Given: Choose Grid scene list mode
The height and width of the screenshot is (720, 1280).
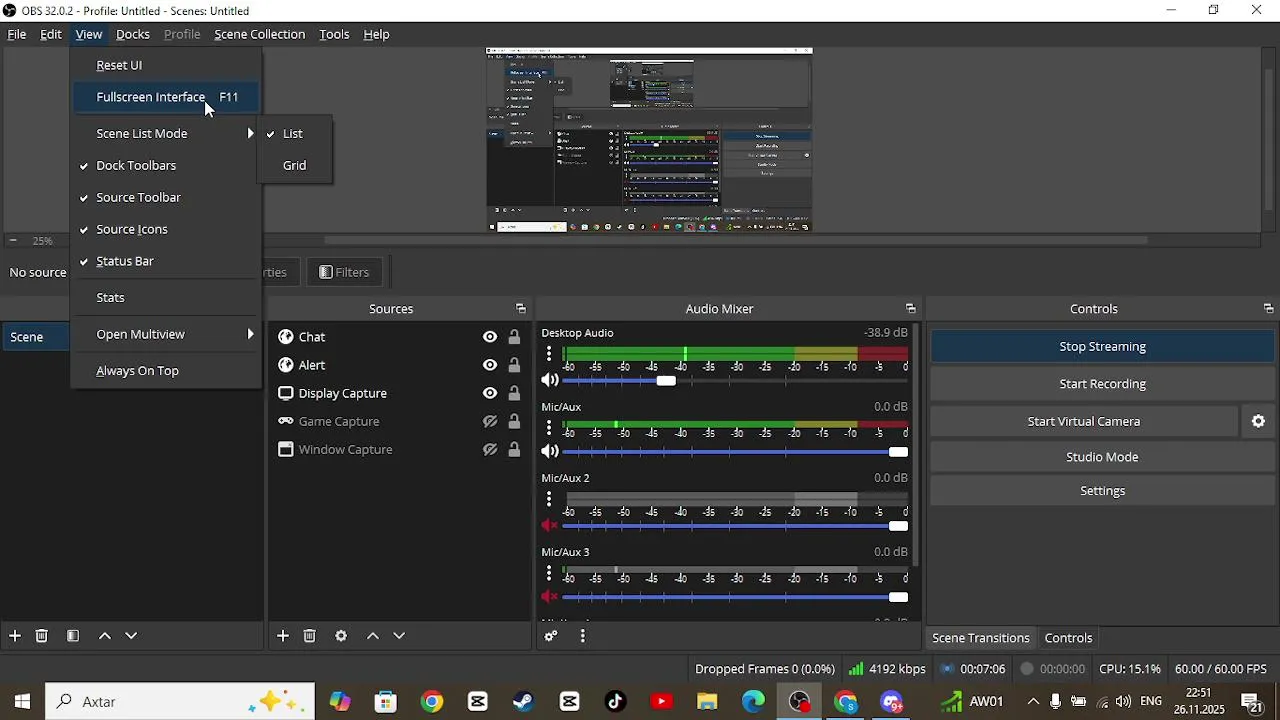Looking at the screenshot, I should (294, 165).
